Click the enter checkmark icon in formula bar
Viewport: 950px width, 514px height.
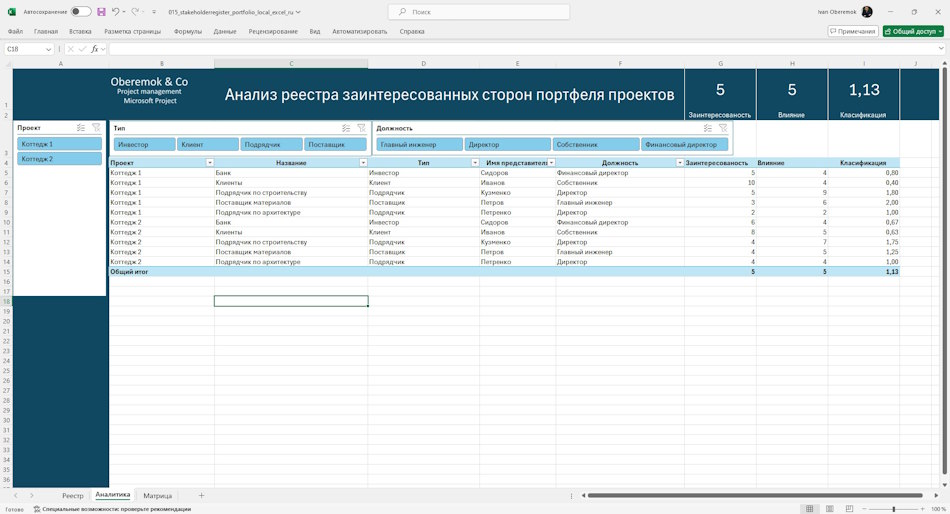(82, 49)
